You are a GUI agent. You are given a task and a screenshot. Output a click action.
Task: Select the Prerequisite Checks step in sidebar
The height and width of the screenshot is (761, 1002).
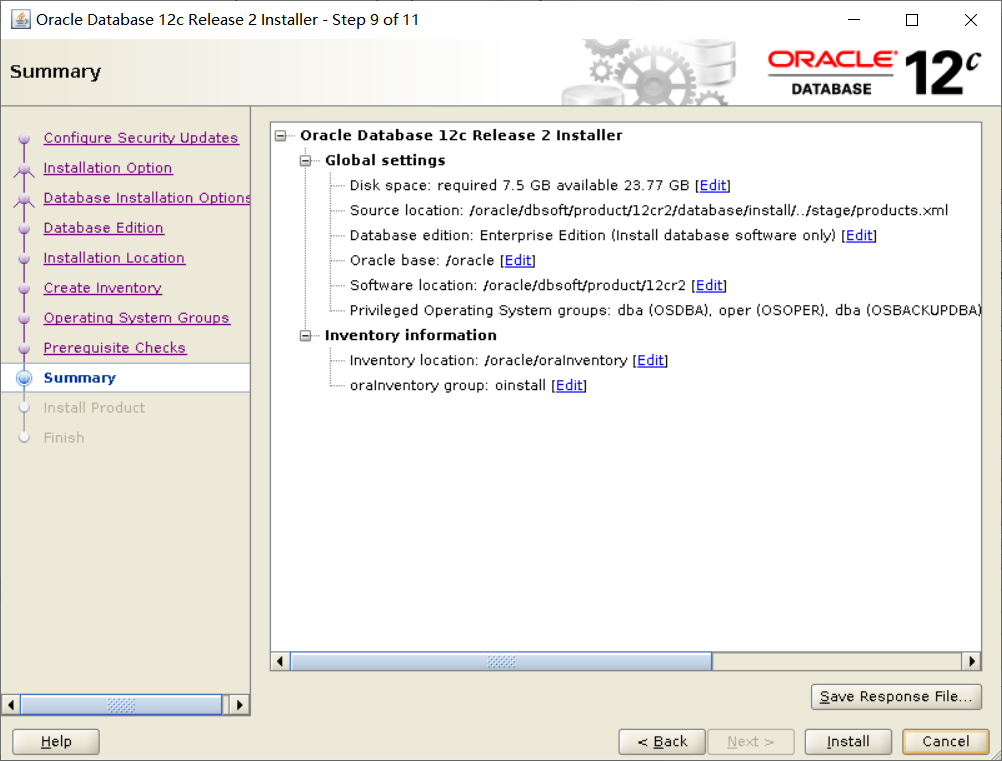114,347
